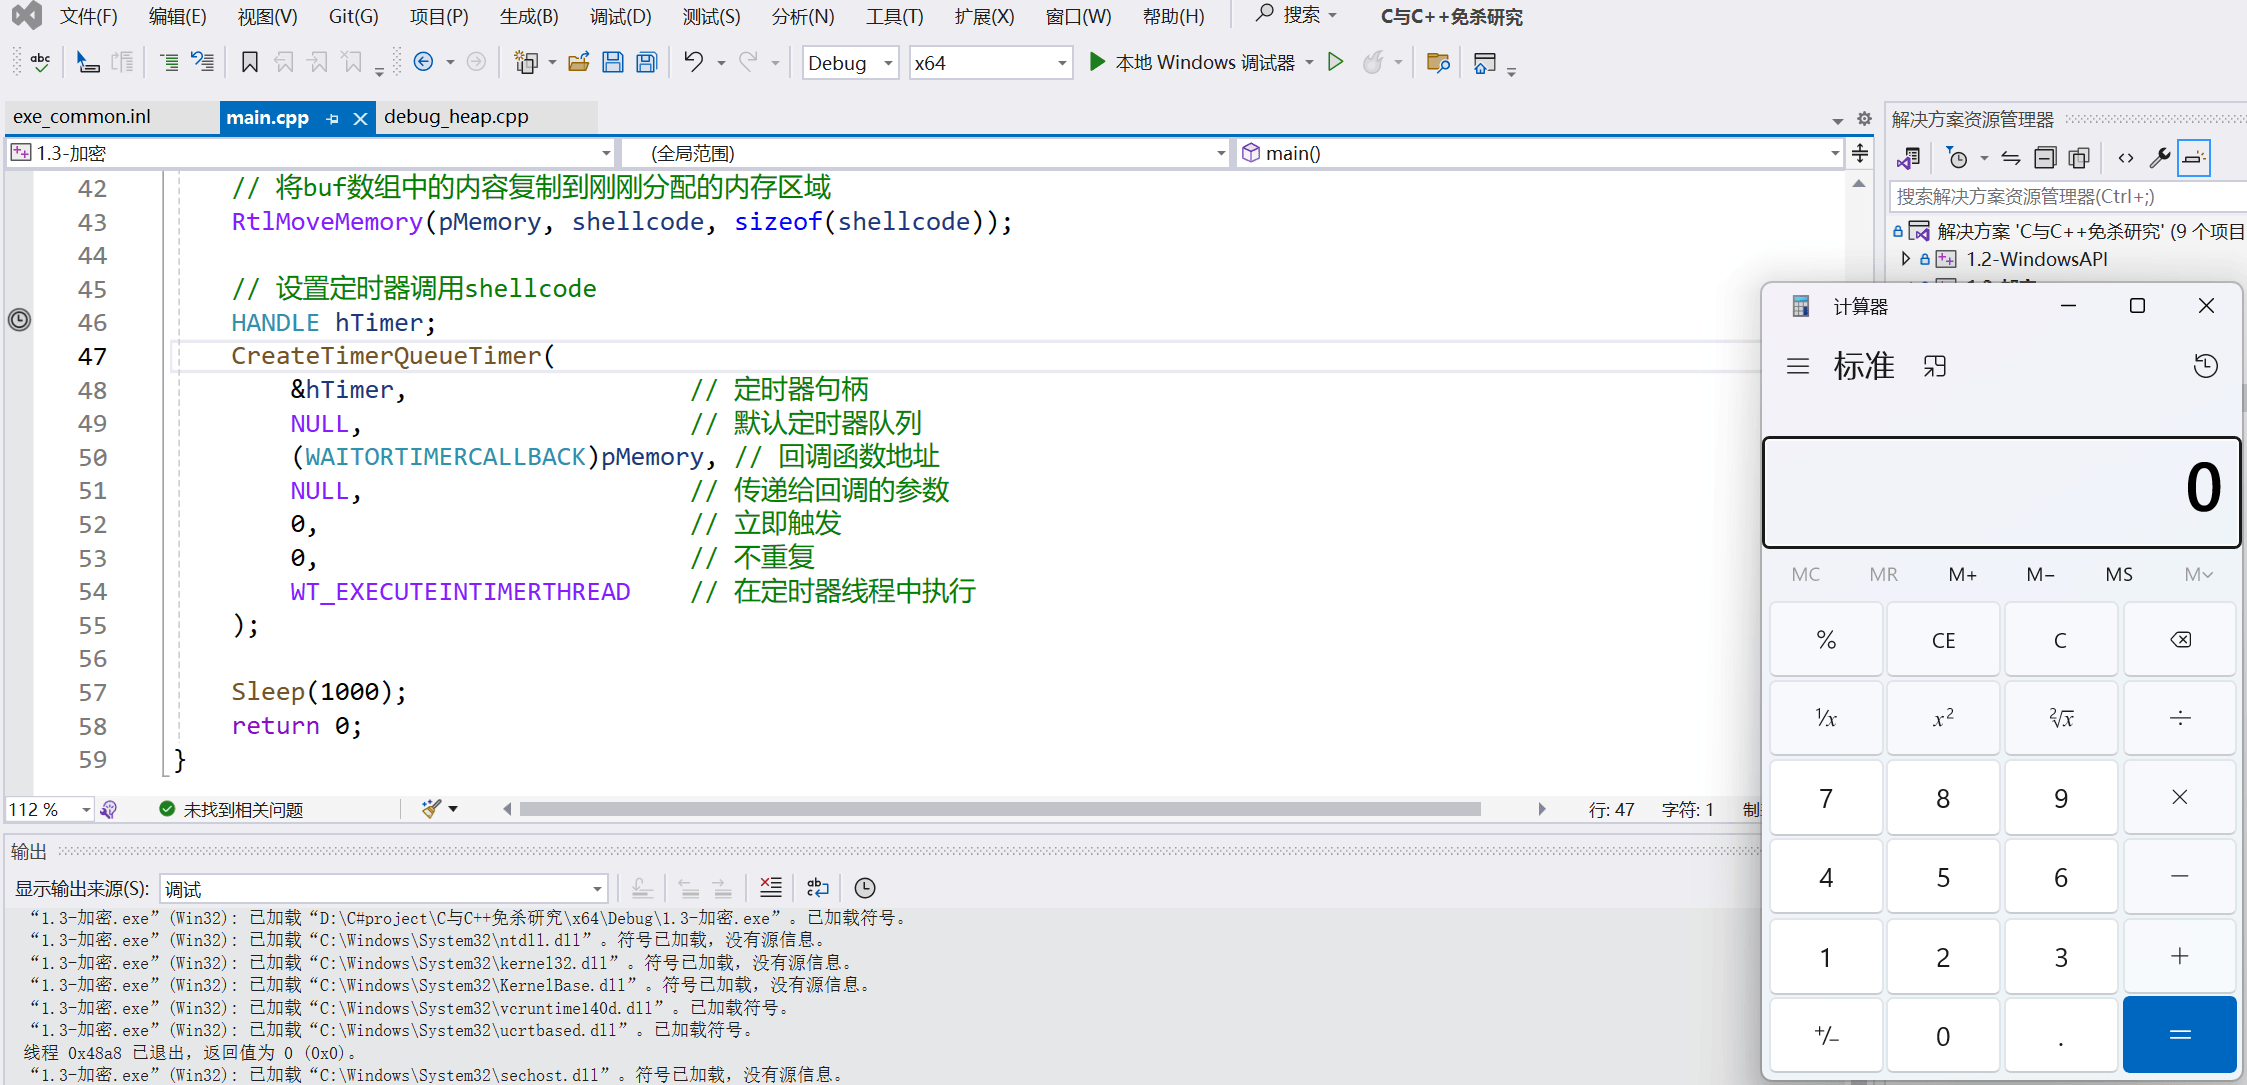Collapse all items in Solution Explorer
This screenshot has height=1085, width=2247.
(x=2045, y=158)
